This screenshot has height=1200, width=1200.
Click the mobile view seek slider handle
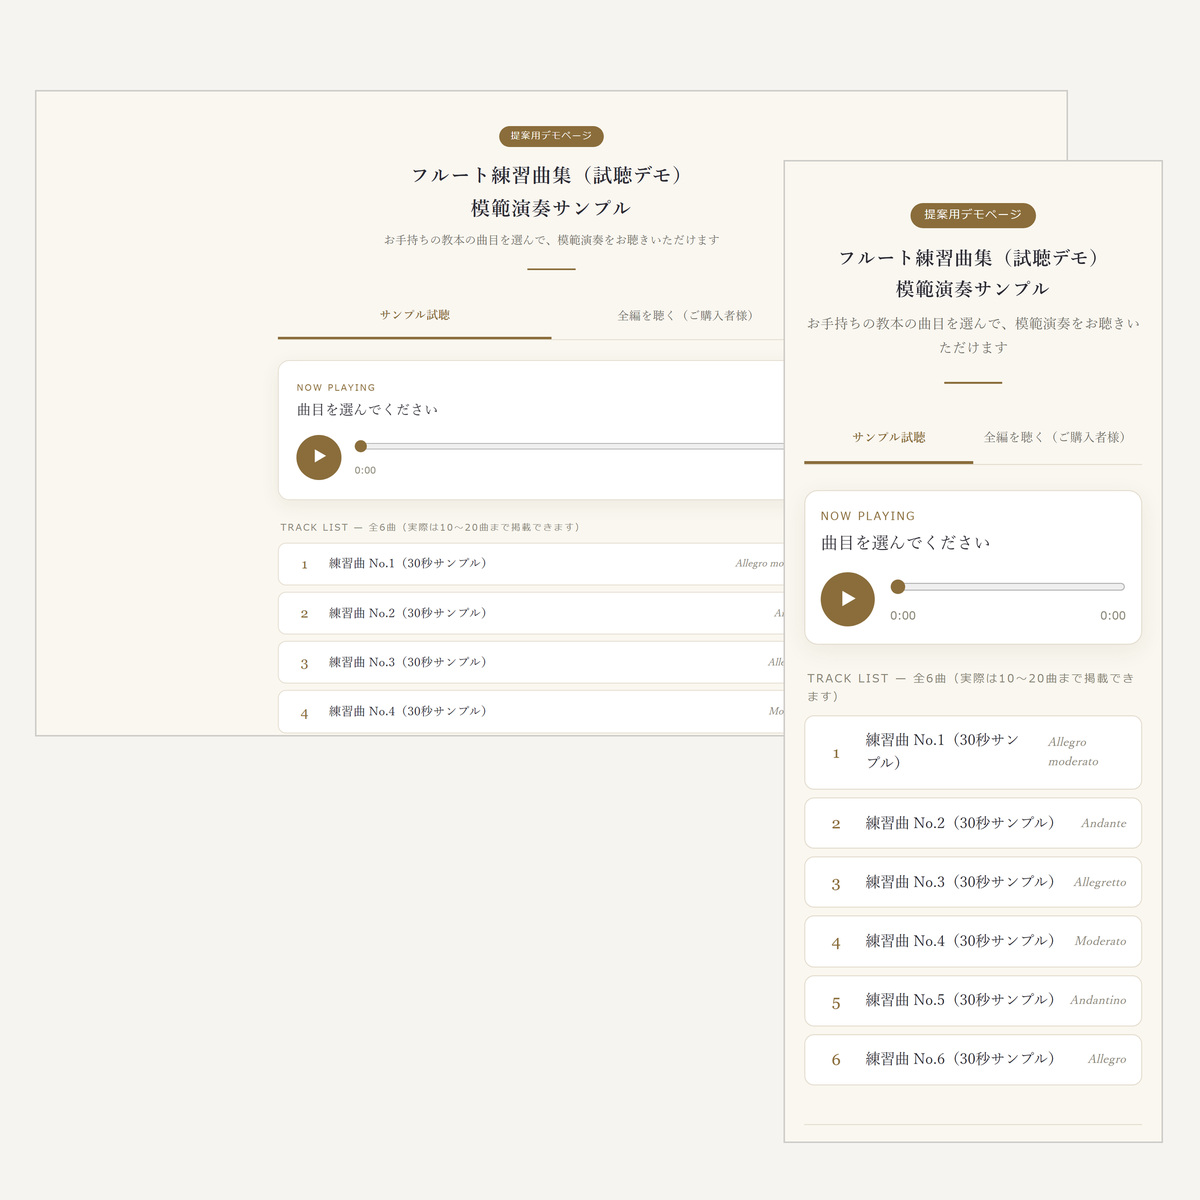tap(898, 587)
